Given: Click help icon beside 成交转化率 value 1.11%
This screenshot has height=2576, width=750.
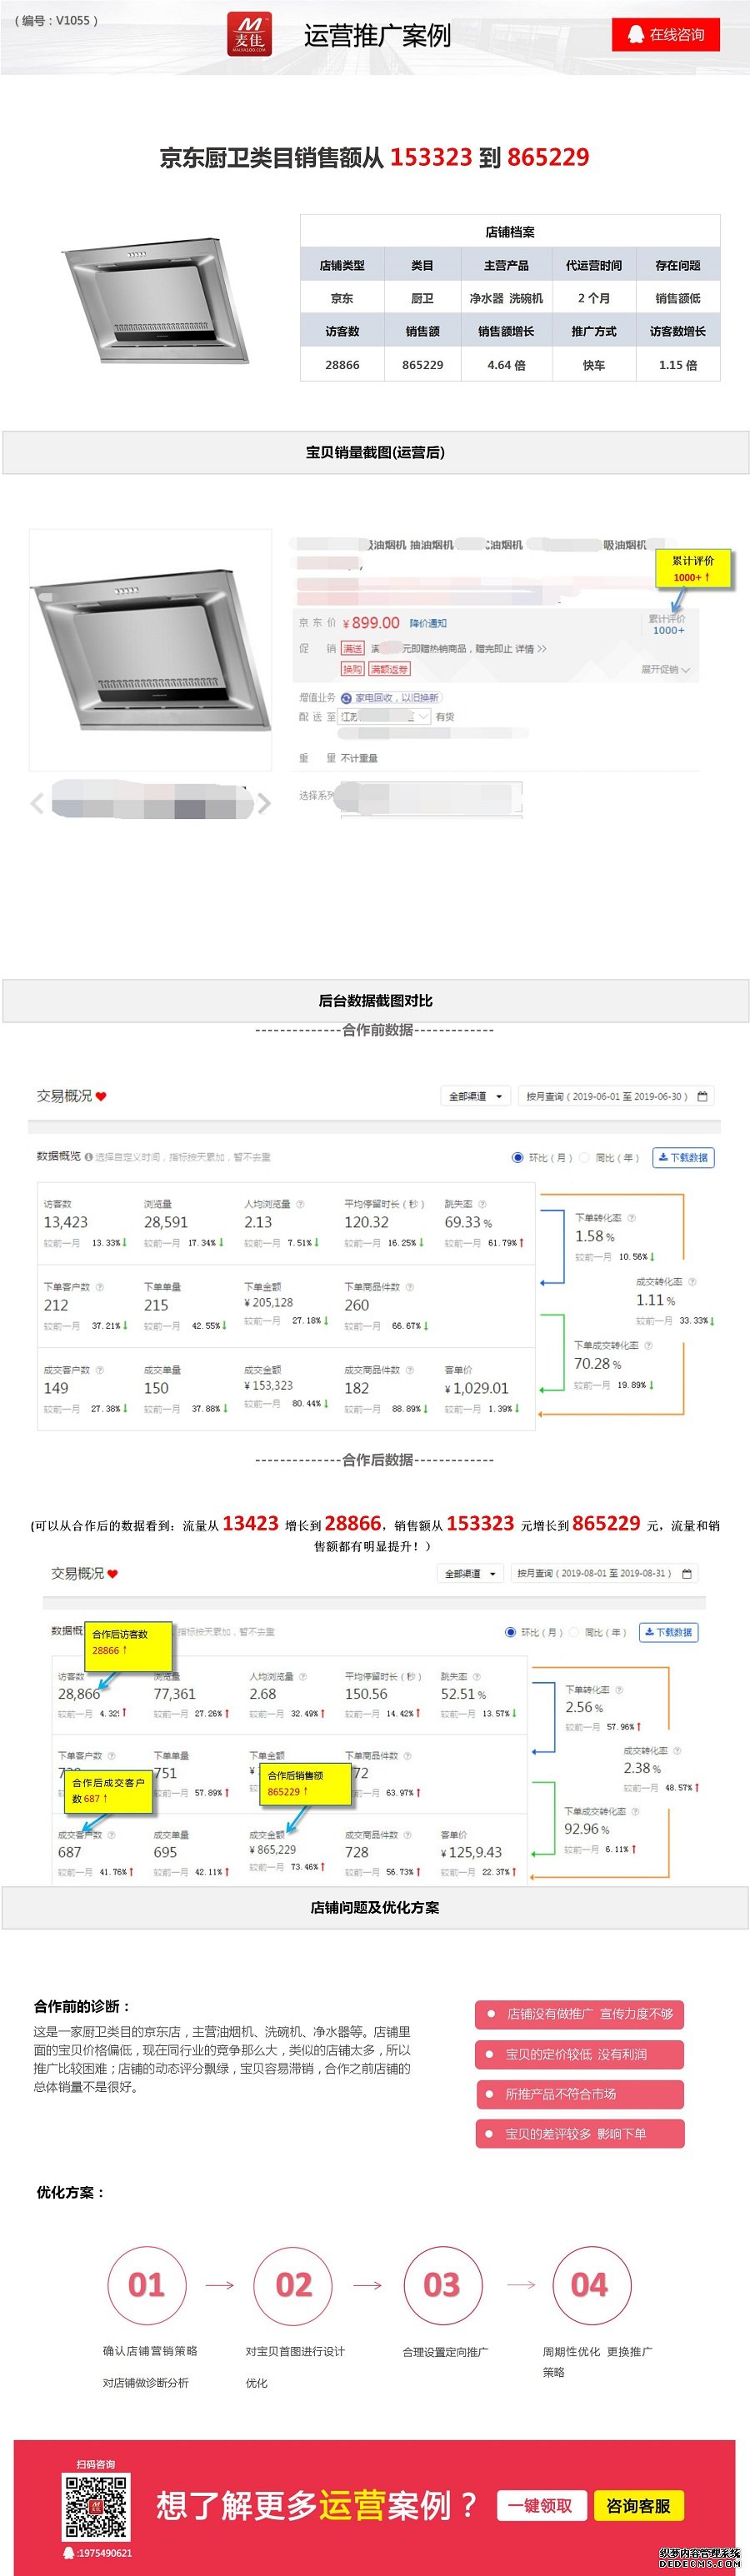Looking at the screenshot, I should click(692, 1282).
